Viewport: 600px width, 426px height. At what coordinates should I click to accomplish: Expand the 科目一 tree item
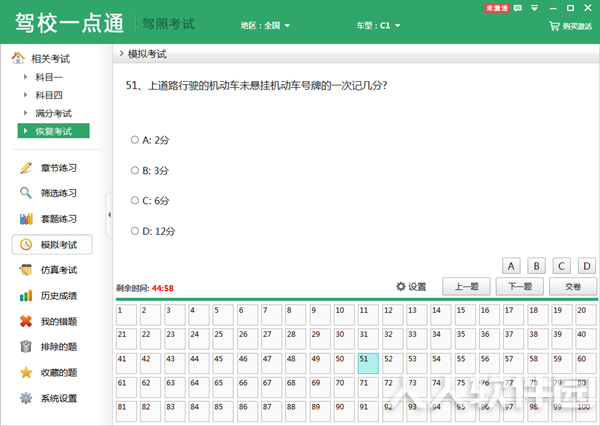click(25, 77)
